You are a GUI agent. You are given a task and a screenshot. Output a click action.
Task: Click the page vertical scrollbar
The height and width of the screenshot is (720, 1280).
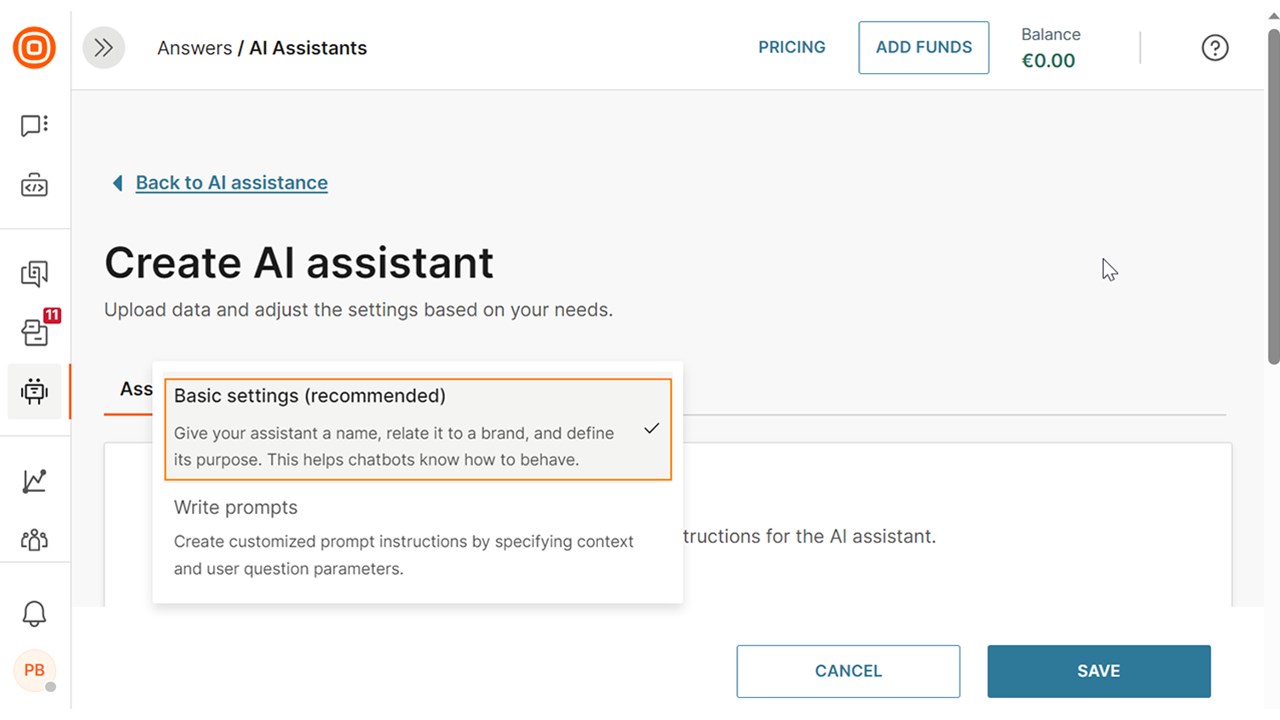[x=1273, y=200]
